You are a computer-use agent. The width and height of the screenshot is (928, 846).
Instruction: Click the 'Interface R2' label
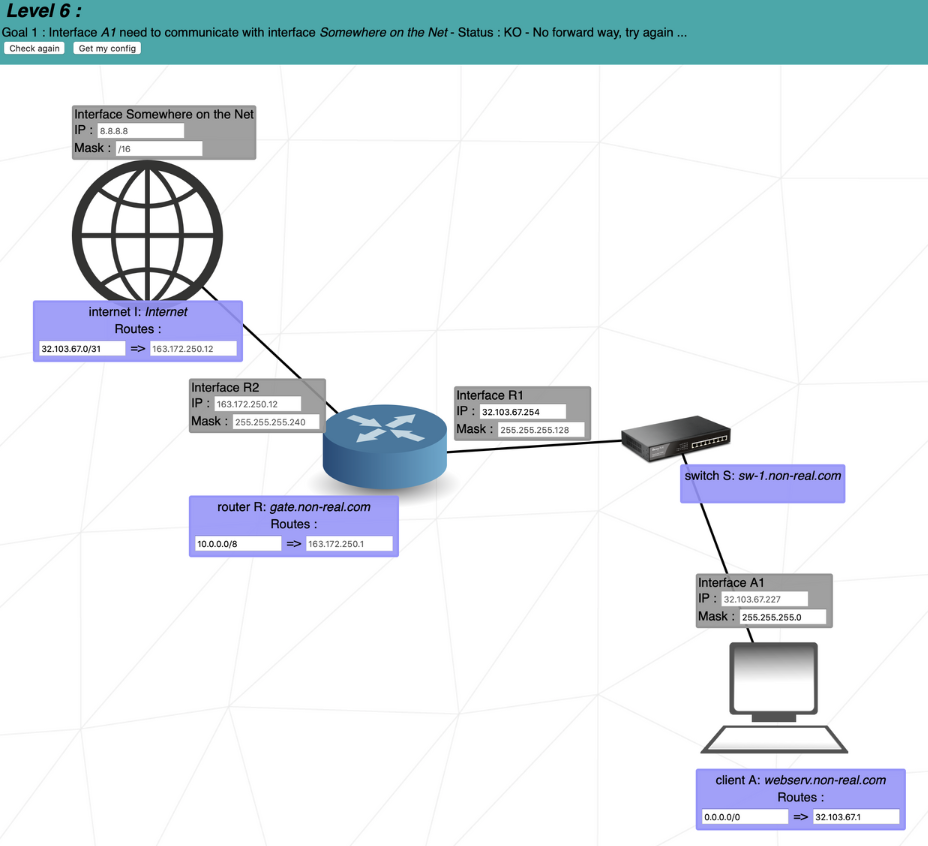(x=225, y=387)
